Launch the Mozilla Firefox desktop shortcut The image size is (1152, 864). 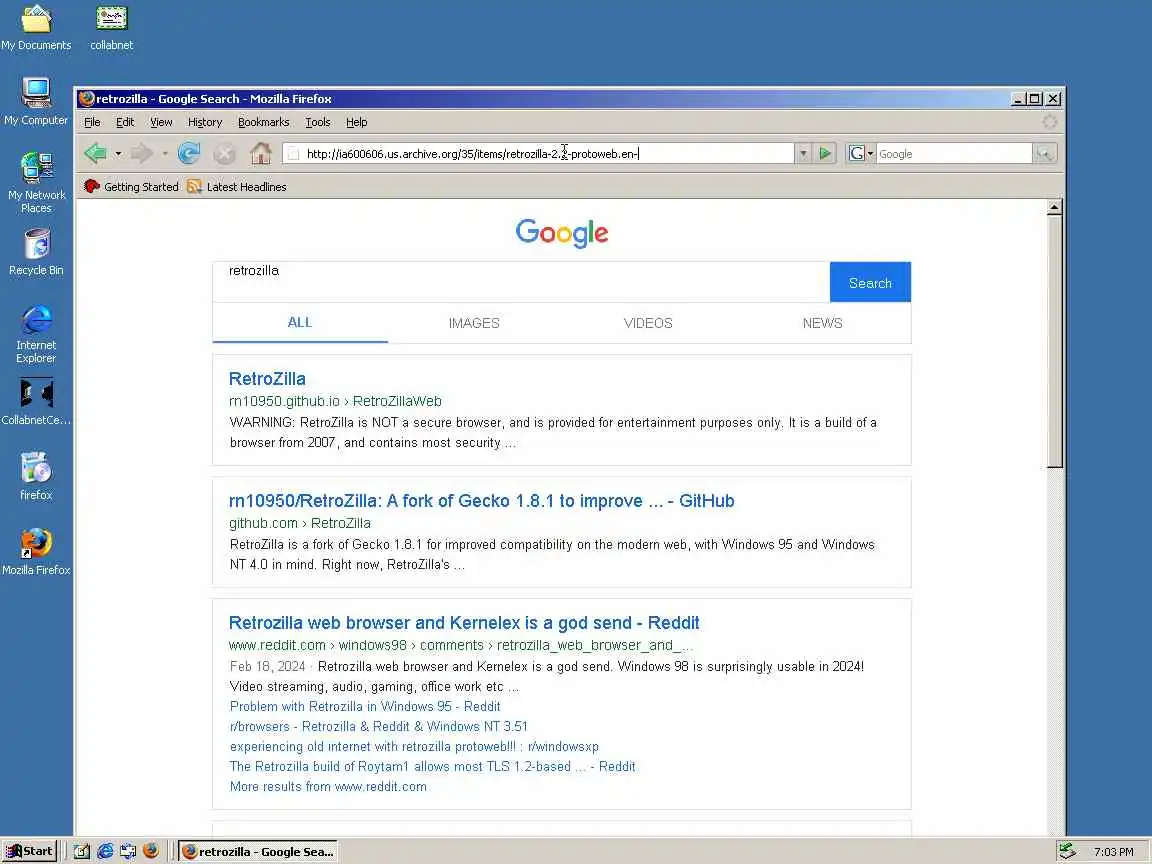tap(36, 551)
